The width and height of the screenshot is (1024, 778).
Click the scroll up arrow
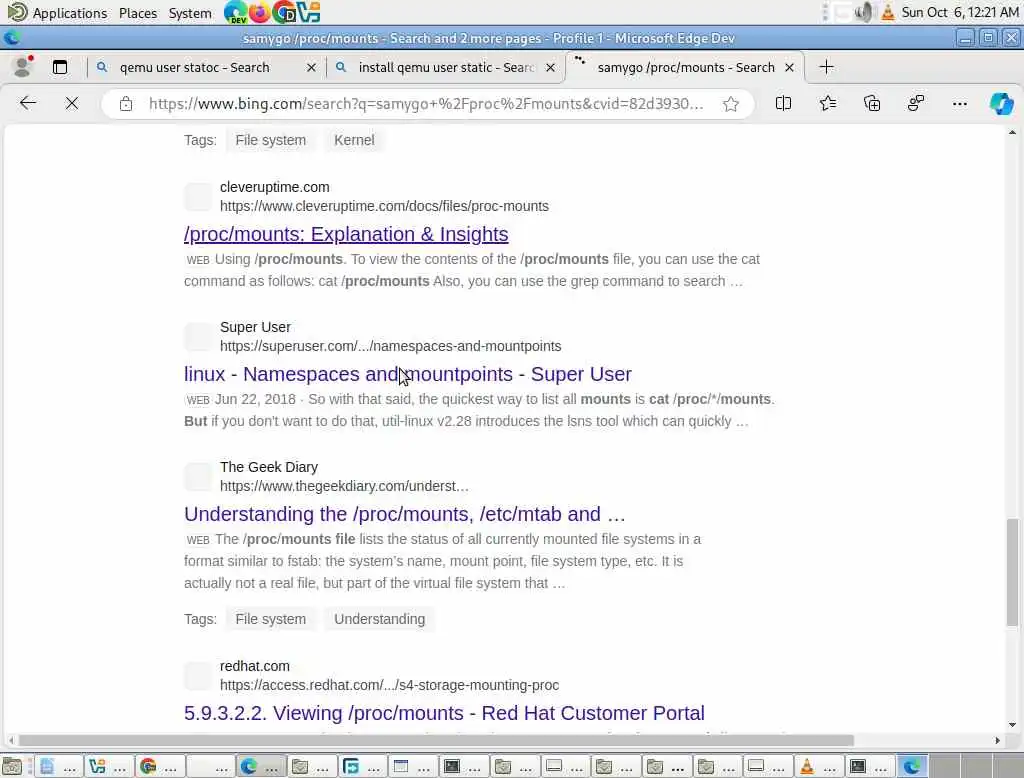1012,133
